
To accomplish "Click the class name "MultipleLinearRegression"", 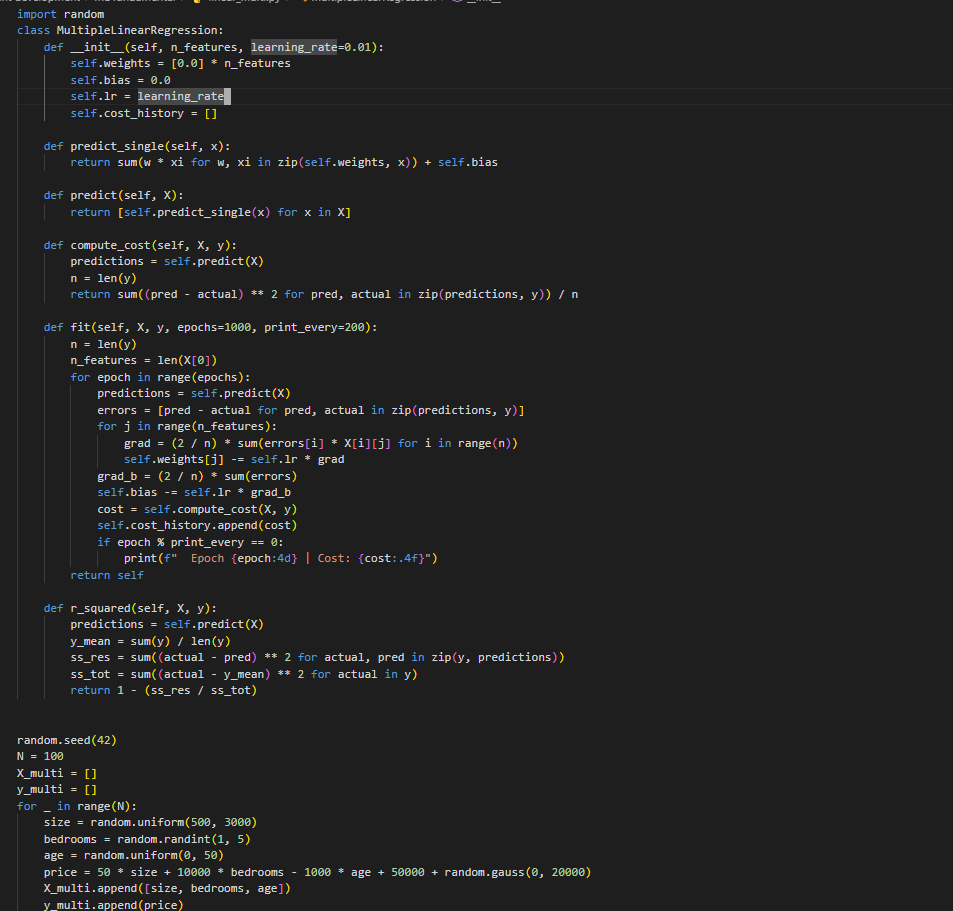I will click(x=137, y=30).
